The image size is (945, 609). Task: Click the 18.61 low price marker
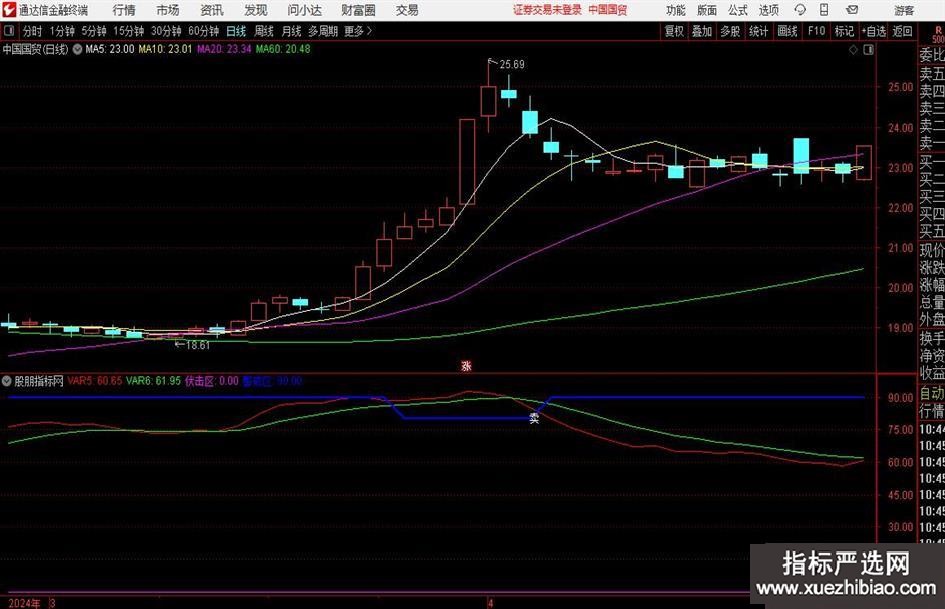click(198, 346)
